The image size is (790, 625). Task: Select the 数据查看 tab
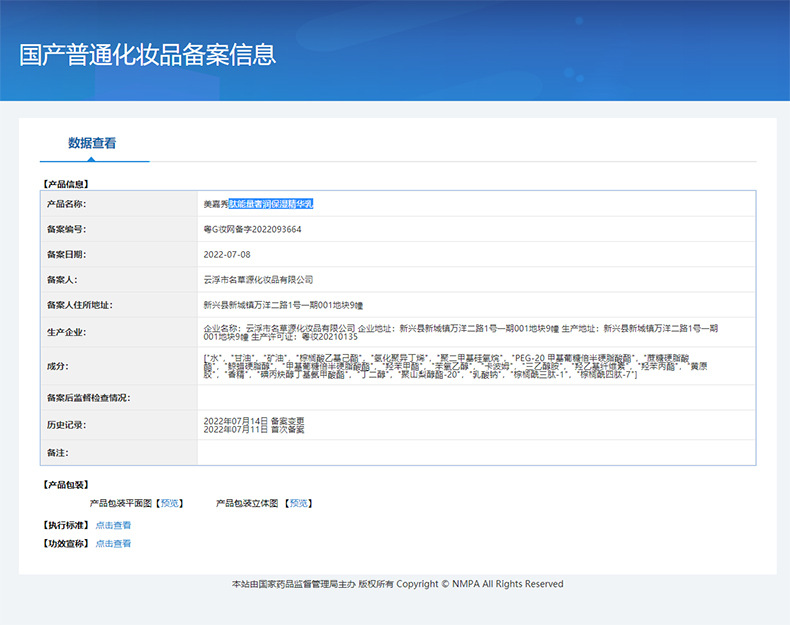click(92, 143)
